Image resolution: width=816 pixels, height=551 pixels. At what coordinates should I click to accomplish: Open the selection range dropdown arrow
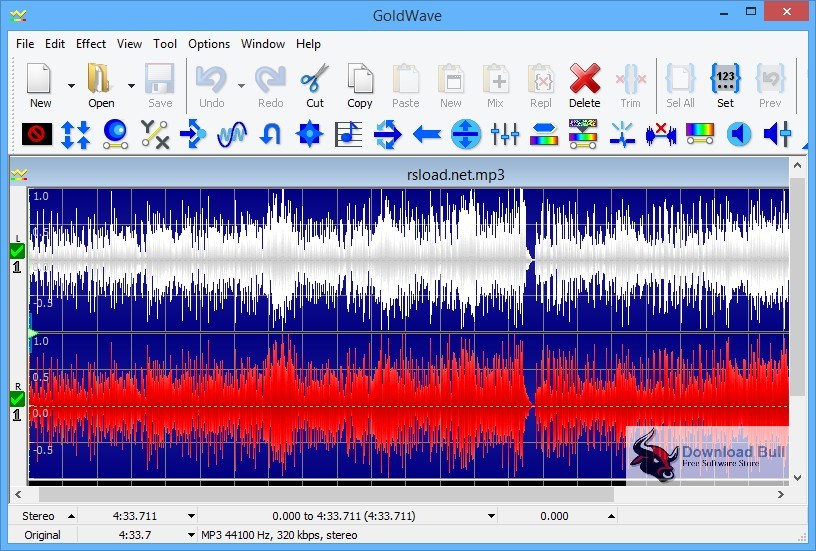[x=491, y=516]
